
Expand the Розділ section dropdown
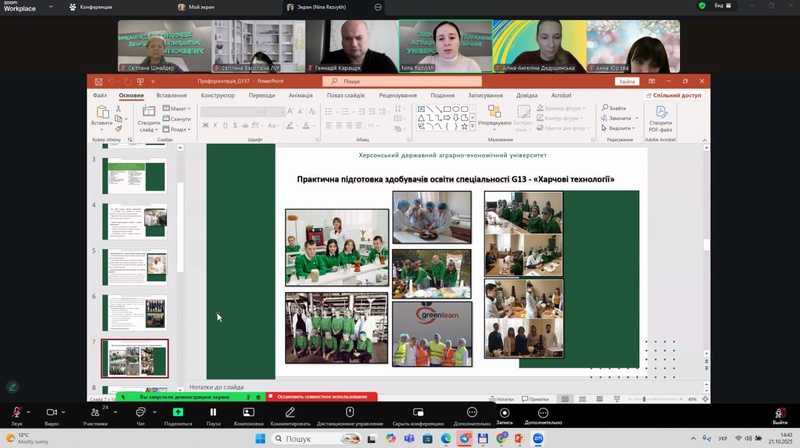178,129
